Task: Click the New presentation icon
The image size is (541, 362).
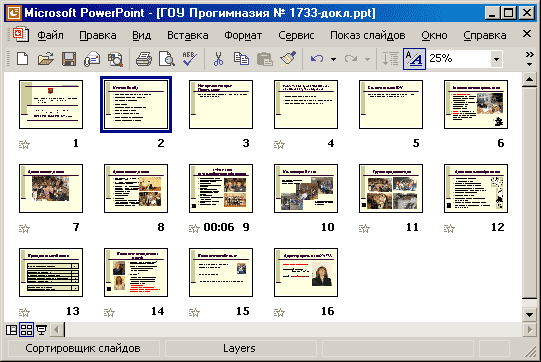Action: 23,59
